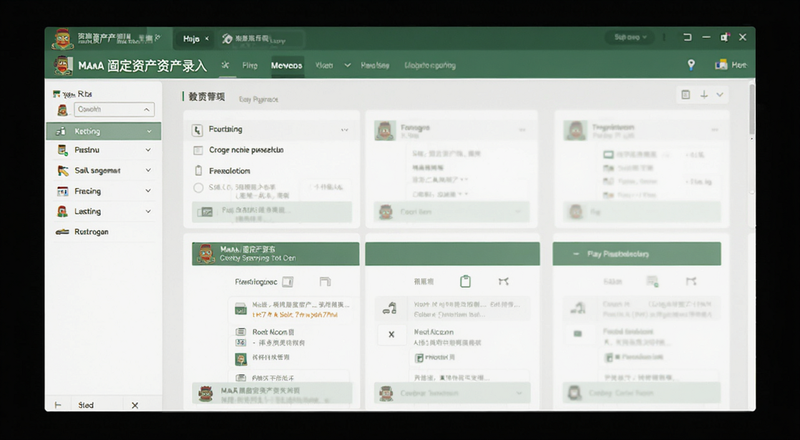Open the Sub ooo dropdown in the title bar
The image size is (800, 440).
pyautogui.click(x=630, y=37)
